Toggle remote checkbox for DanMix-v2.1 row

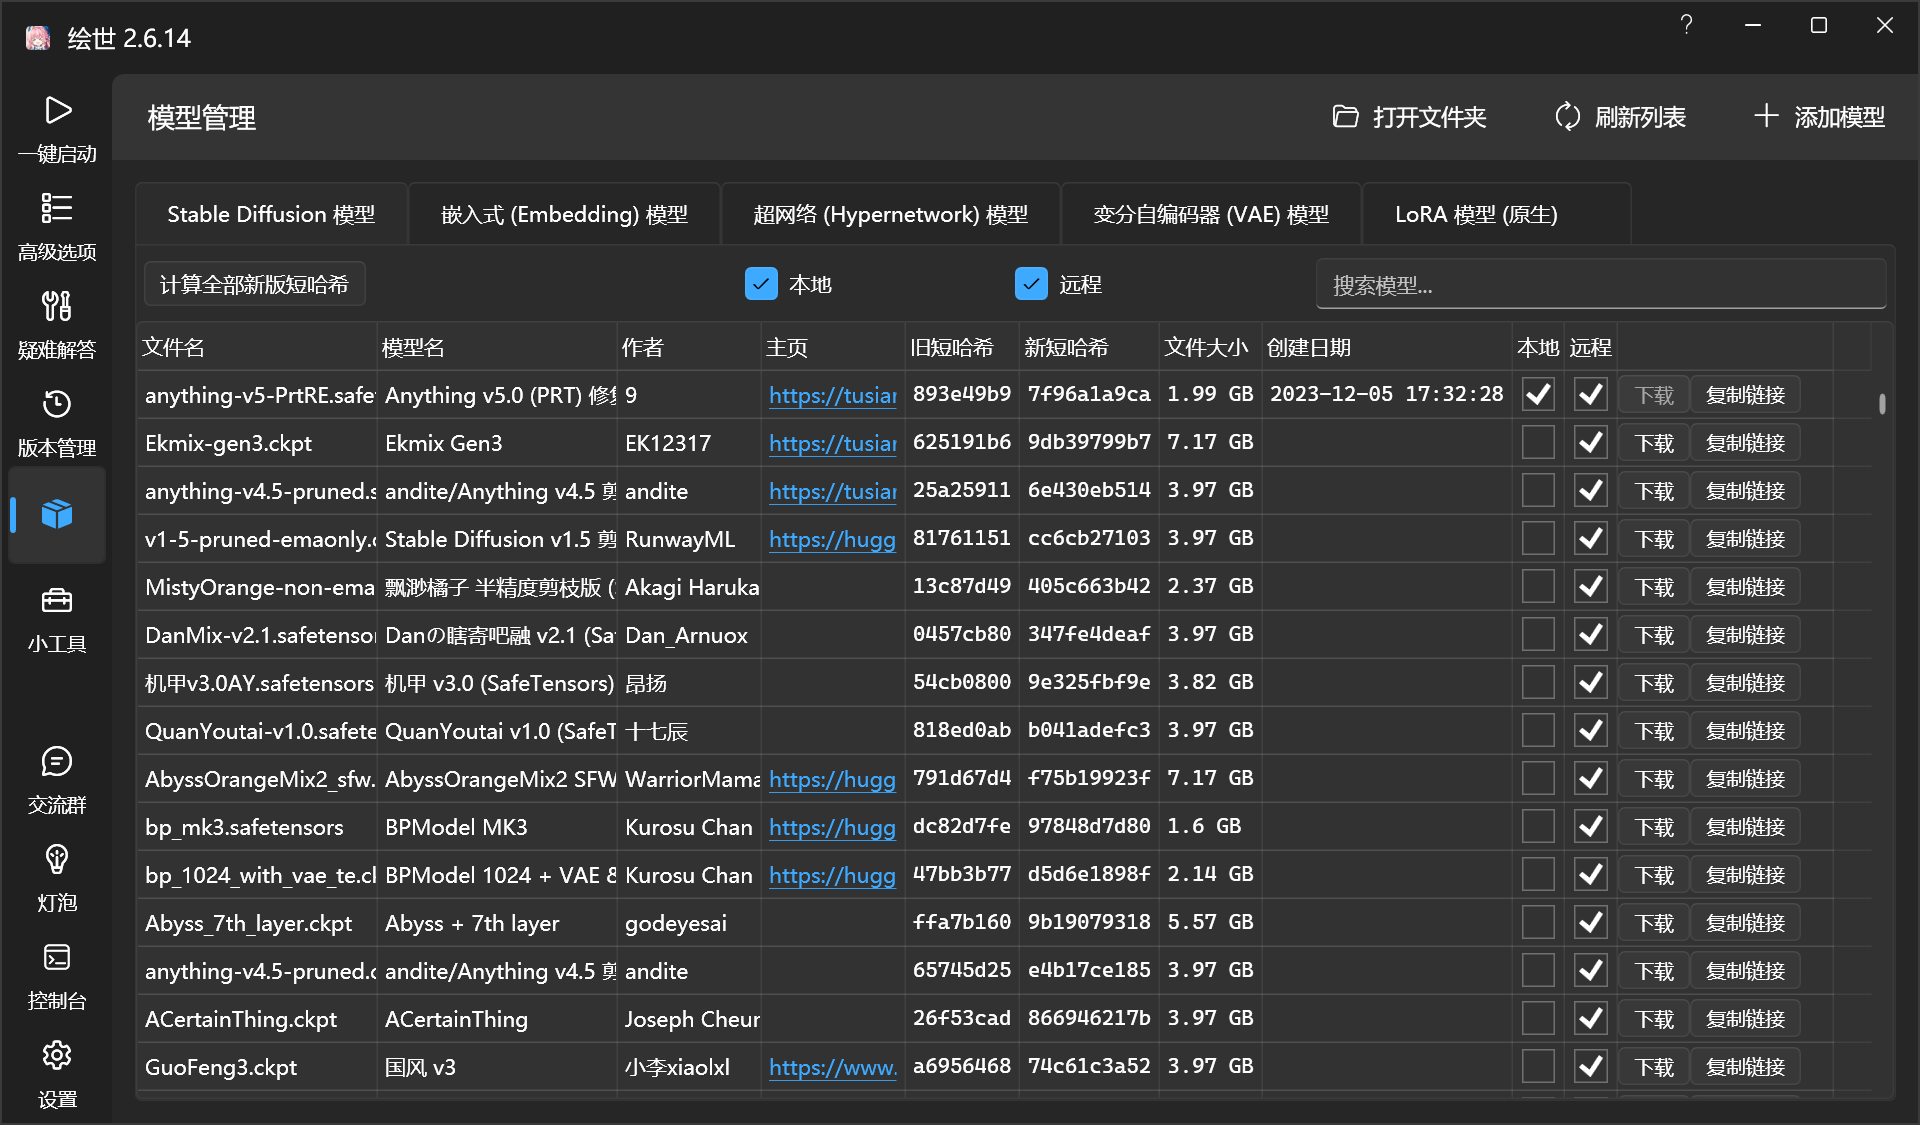(x=1590, y=635)
